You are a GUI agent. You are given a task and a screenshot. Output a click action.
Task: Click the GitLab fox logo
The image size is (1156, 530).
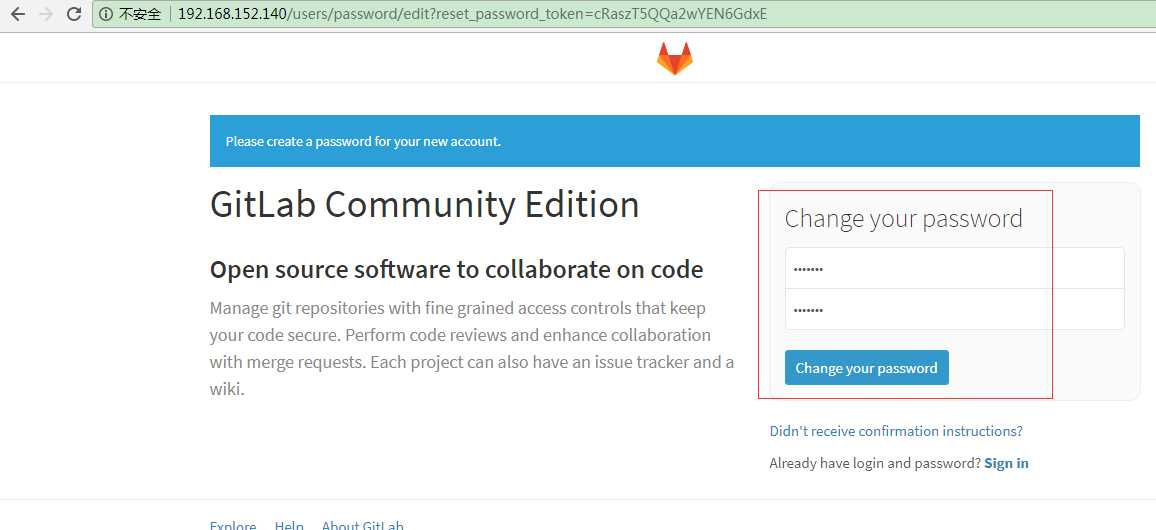pyautogui.click(x=675, y=58)
